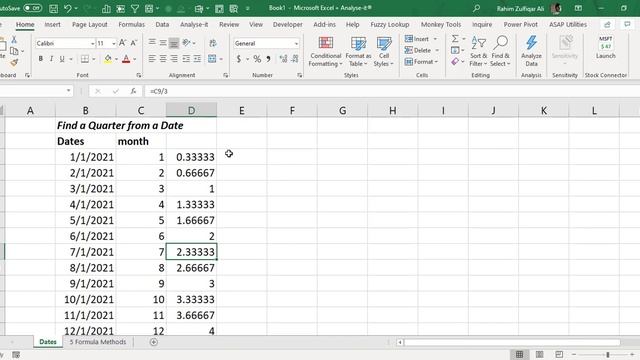Toggle Bottom Align vertical alignment
This screenshot has width=640, height=360.
174,43
